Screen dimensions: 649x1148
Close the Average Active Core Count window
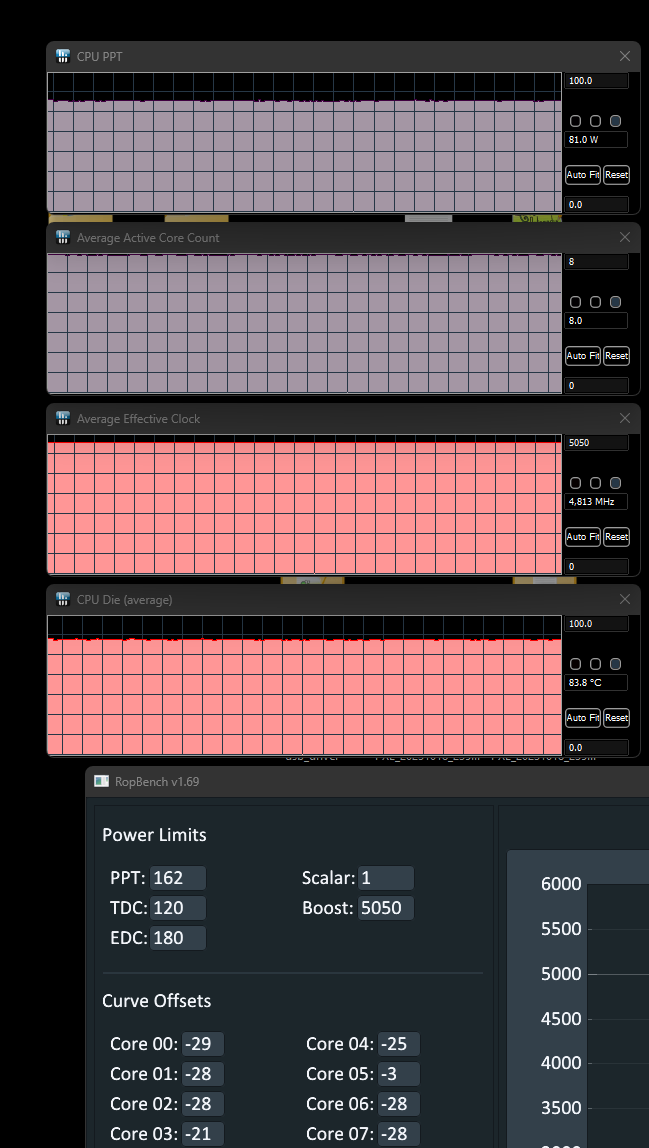[x=625, y=237]
